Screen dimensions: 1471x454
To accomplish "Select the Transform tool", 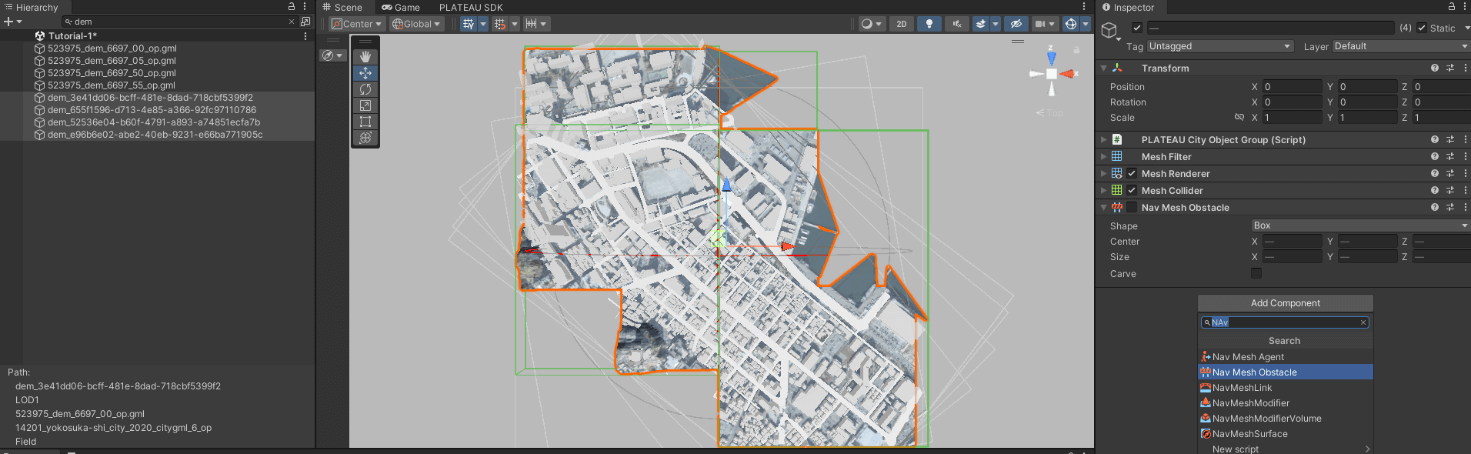I will click(365, 138).
